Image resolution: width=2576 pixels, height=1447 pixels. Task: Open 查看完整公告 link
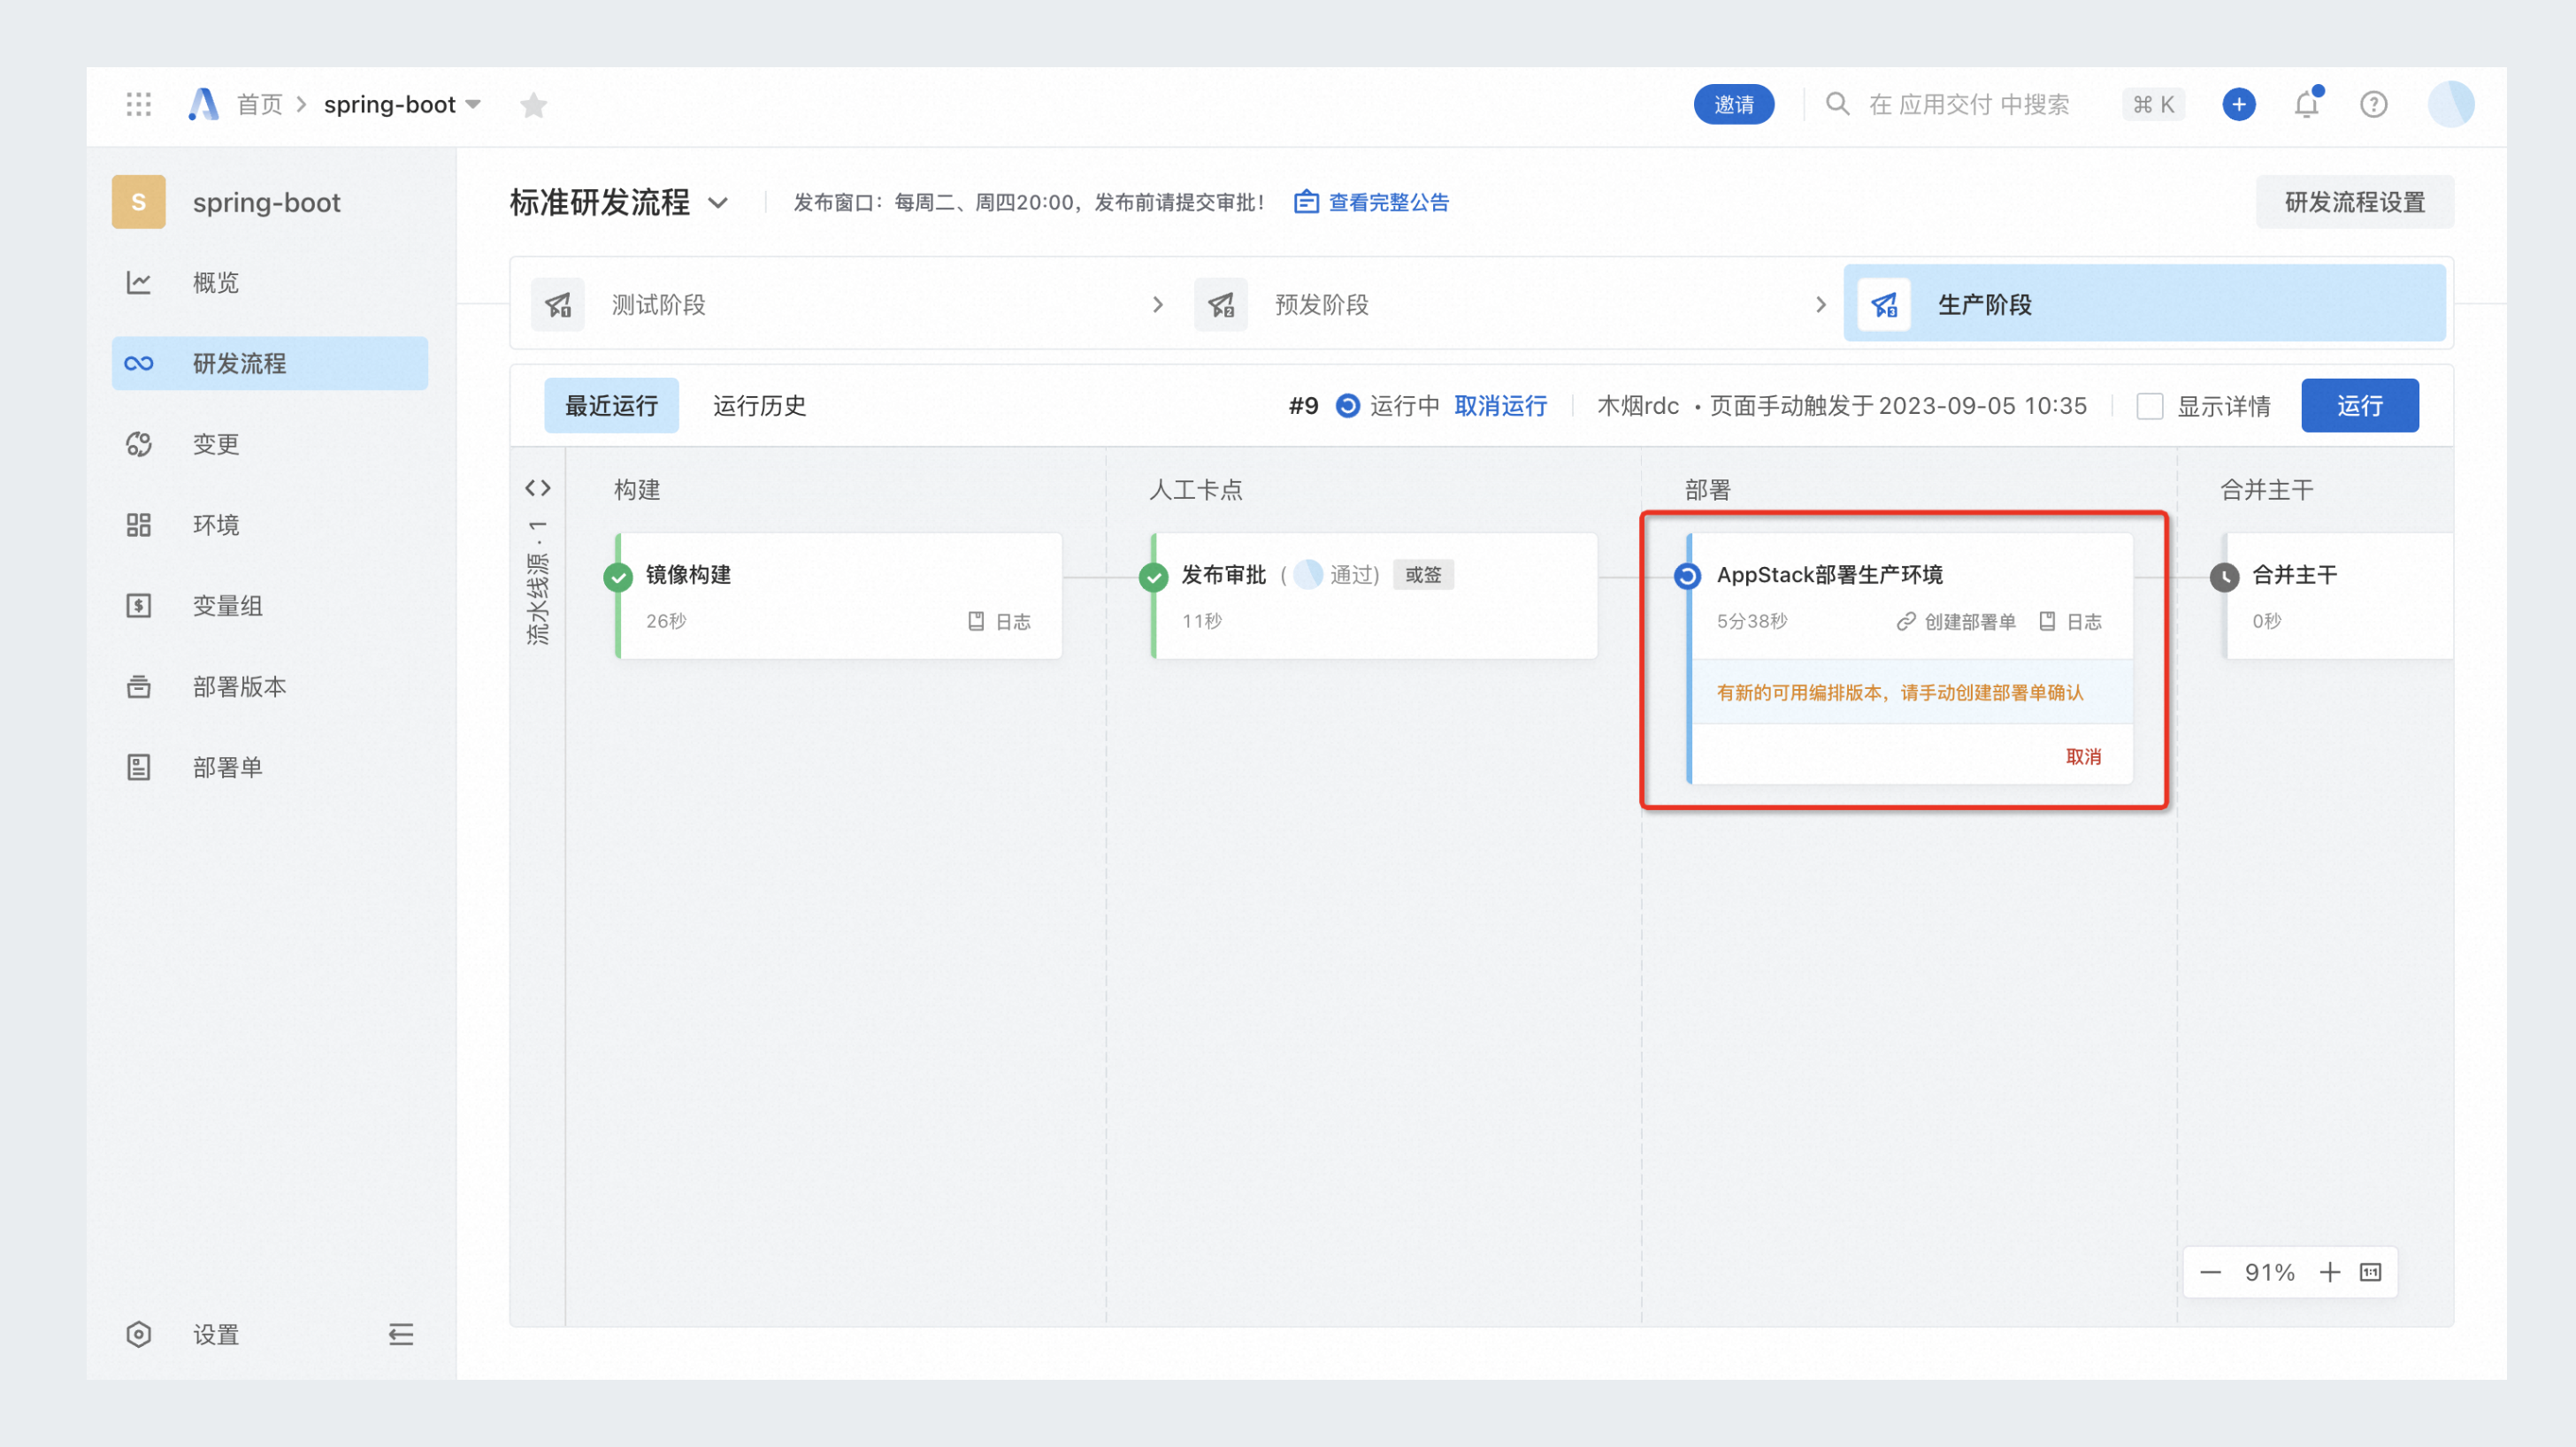point(1388,202)
